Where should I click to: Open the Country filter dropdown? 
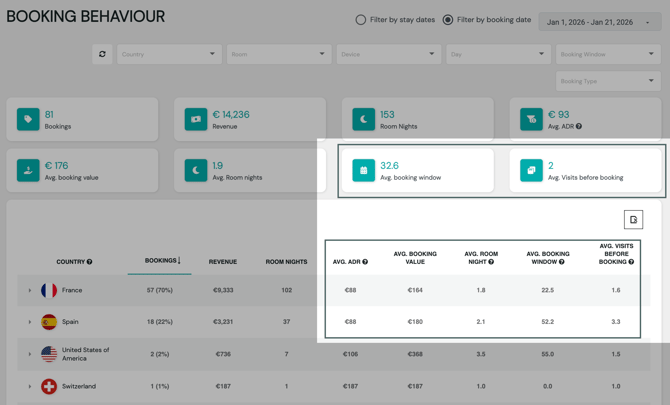pos(169,54)
